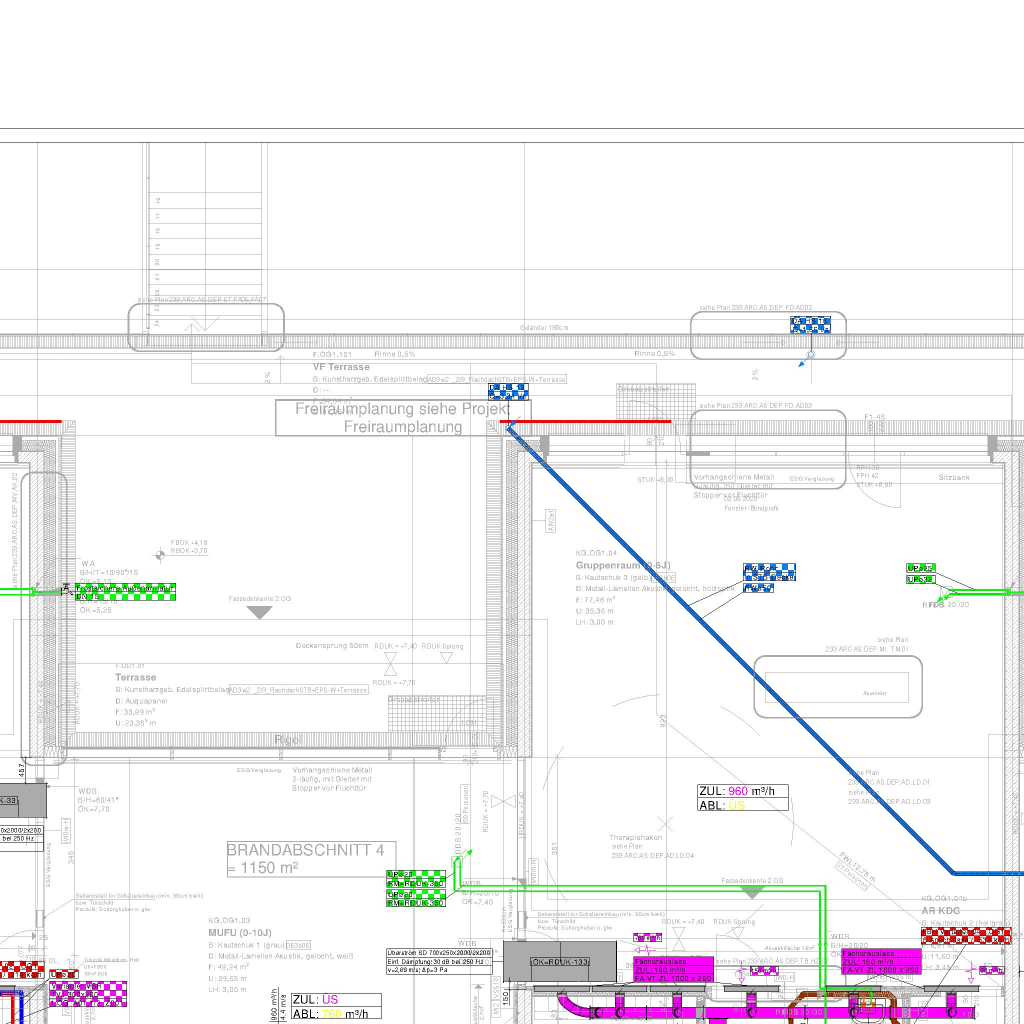
Task: Select the gray 'OK=RDUK-133' label
Action: point(560,962)
